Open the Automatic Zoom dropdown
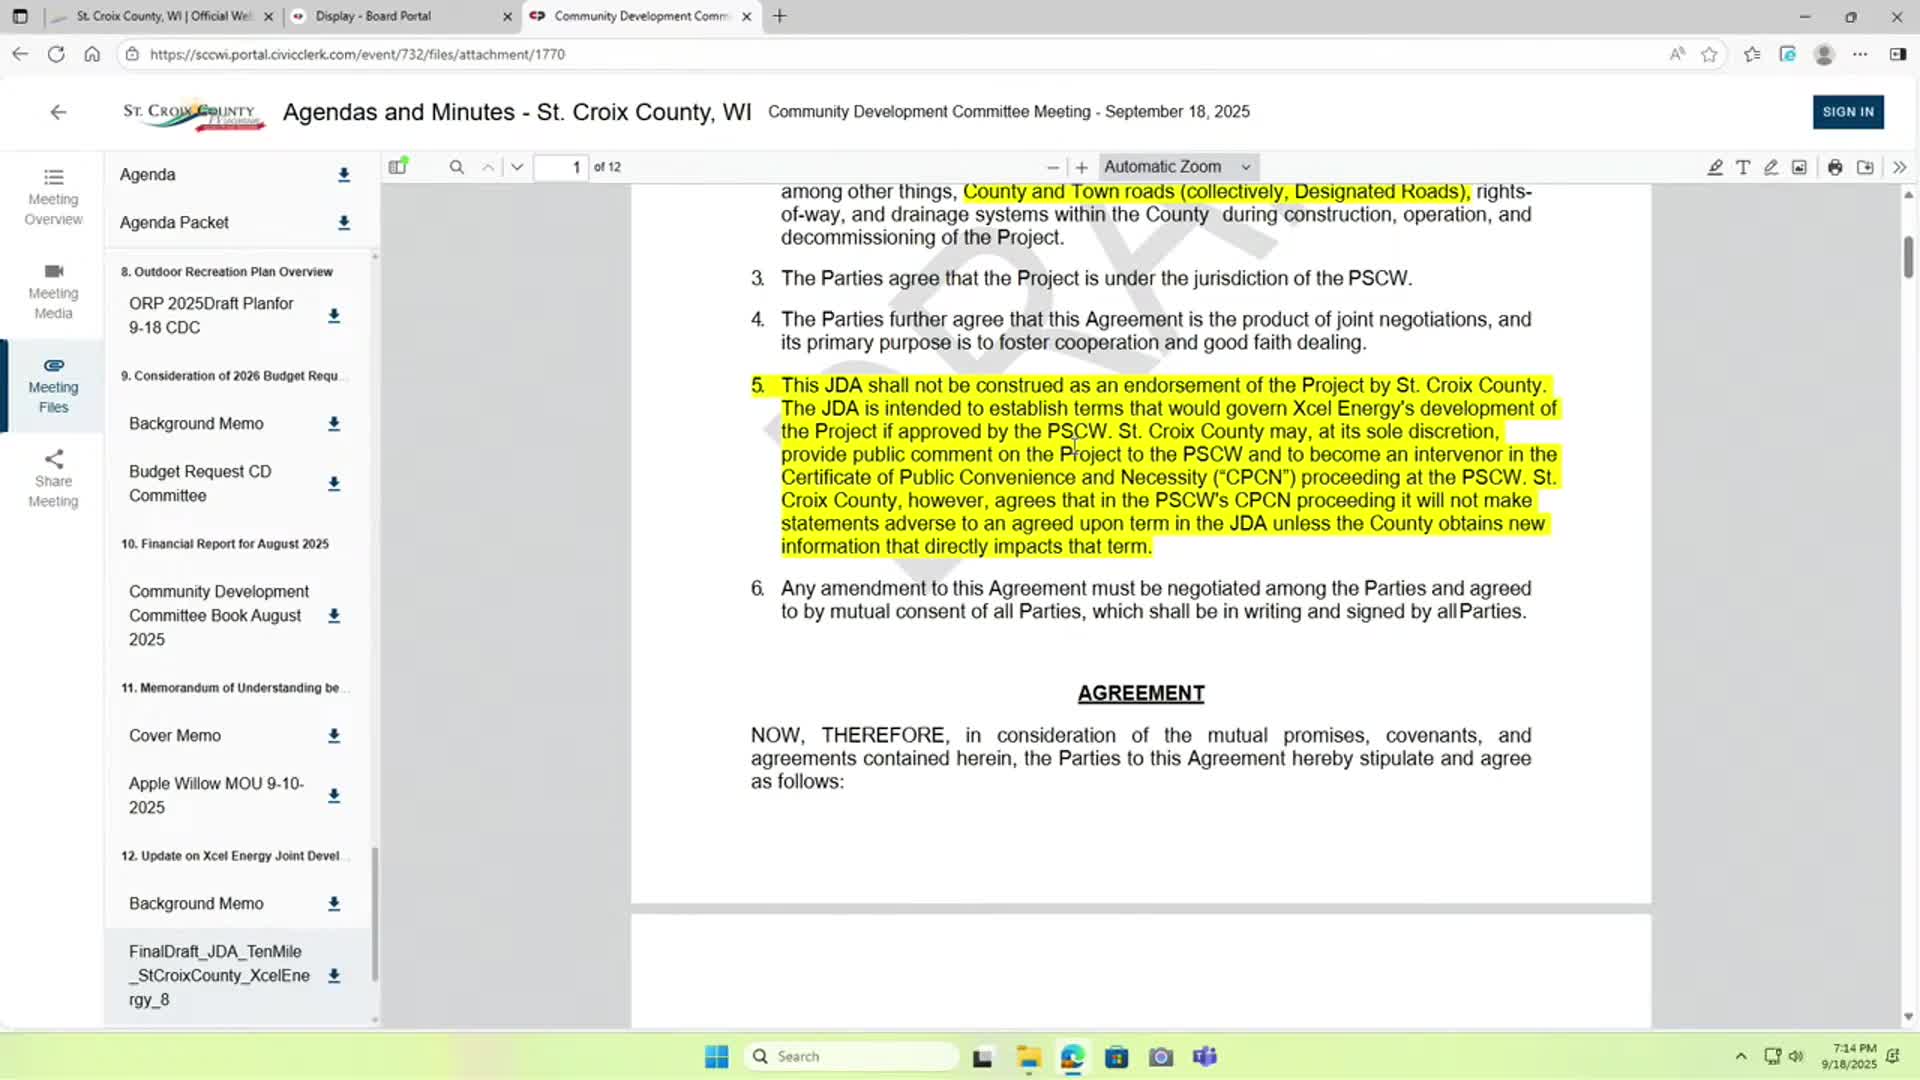The width and height of the screenshot is (1920, 1080). tap(1178, 167)
